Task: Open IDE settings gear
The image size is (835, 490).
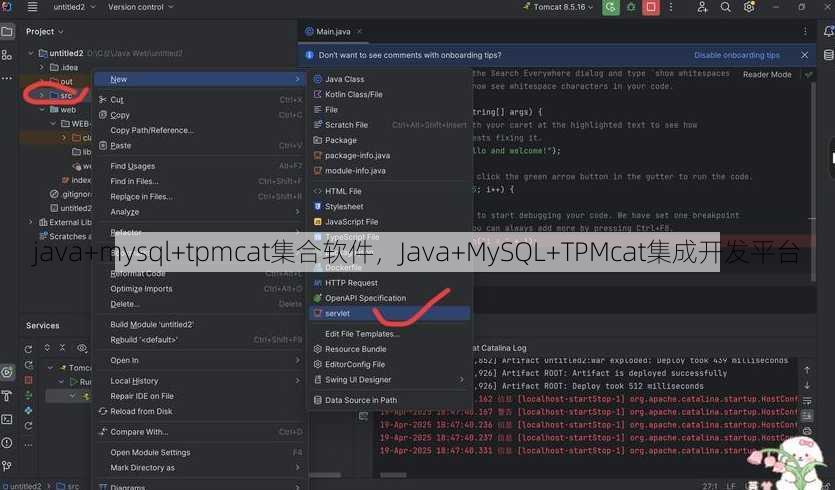Action: (749, 7)
